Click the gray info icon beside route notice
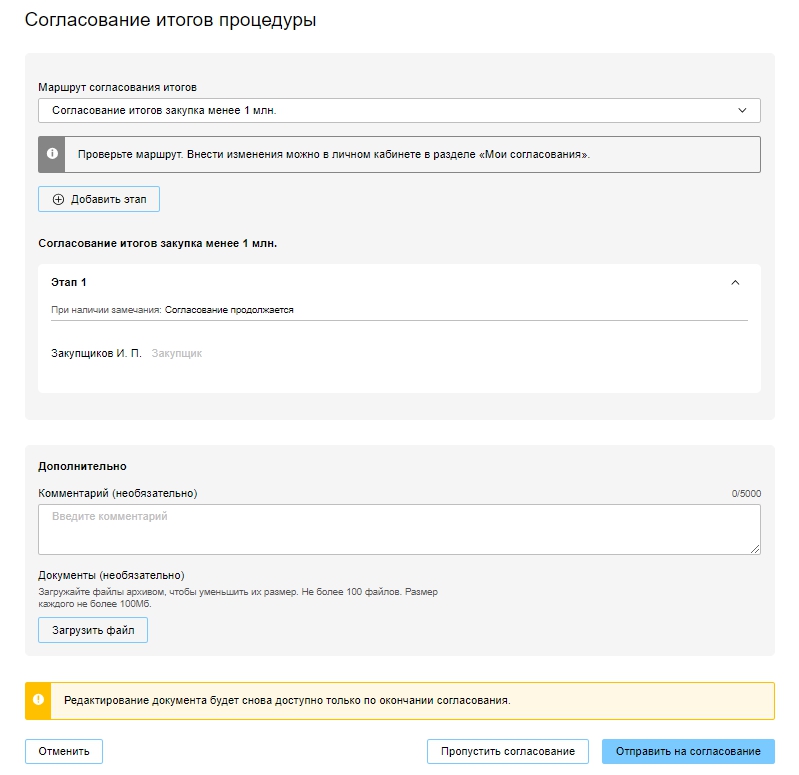The image size is (799, 775). click(x=52, y=155)
